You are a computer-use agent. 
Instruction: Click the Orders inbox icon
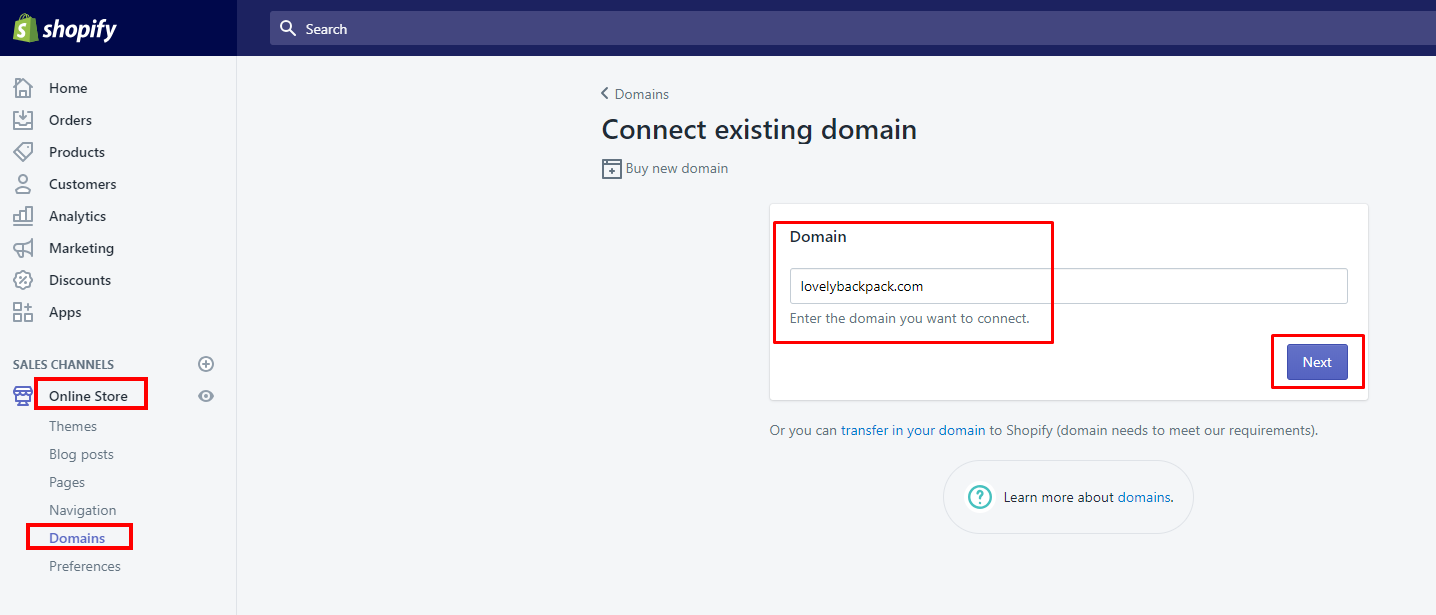(23, 120)
